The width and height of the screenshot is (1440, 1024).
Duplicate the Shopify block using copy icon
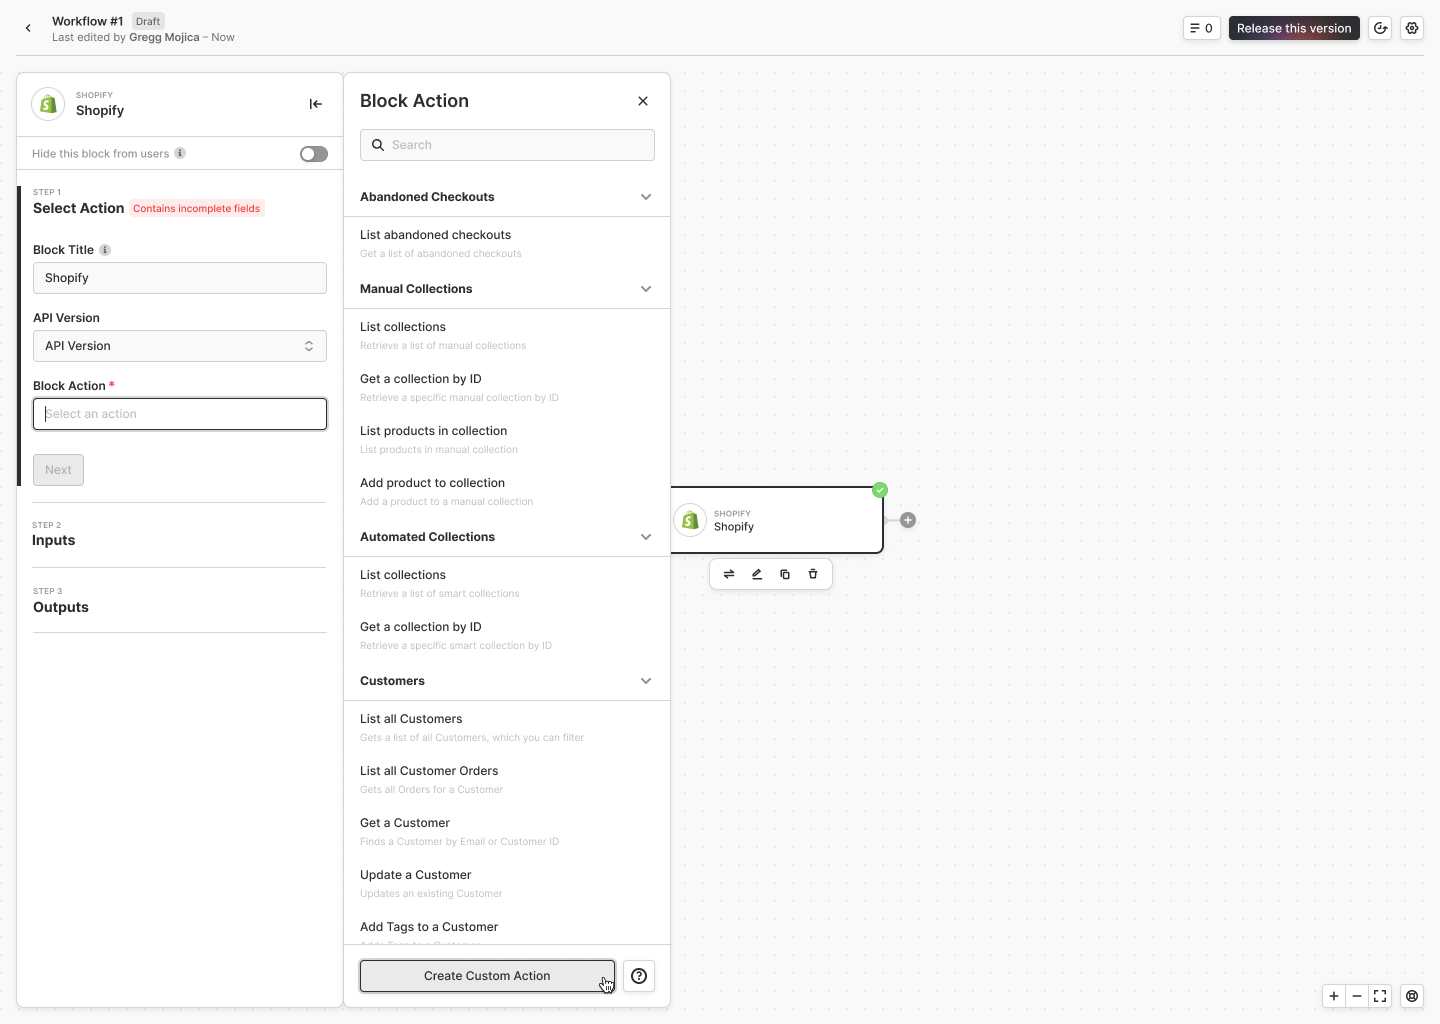[785, 574]
